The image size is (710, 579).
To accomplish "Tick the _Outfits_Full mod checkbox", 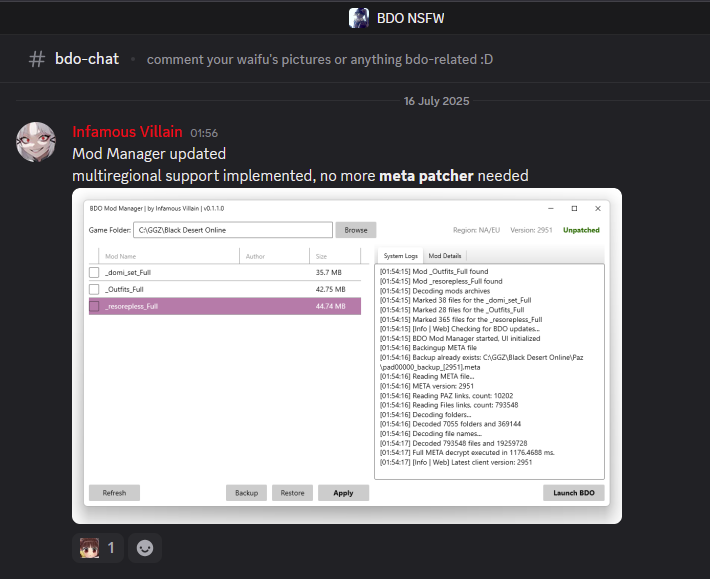I will [x=94, y=289].
